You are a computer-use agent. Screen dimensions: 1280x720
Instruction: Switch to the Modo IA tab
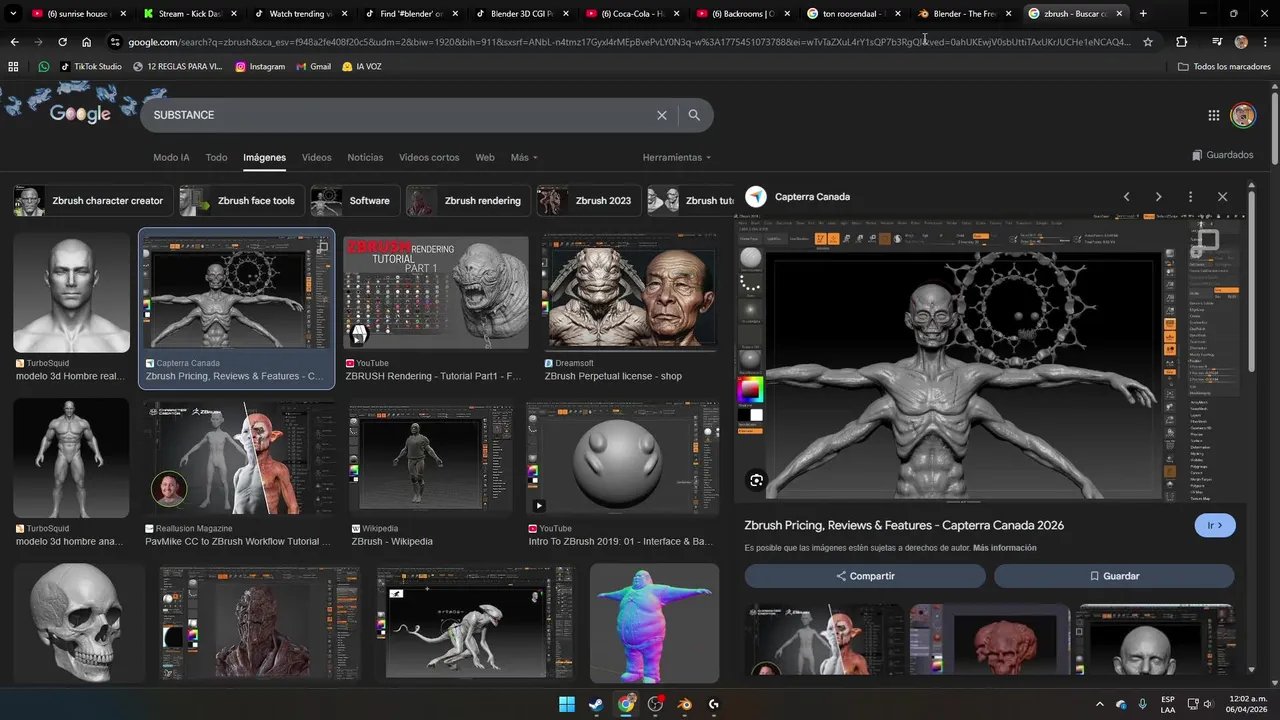pos(171,157)
